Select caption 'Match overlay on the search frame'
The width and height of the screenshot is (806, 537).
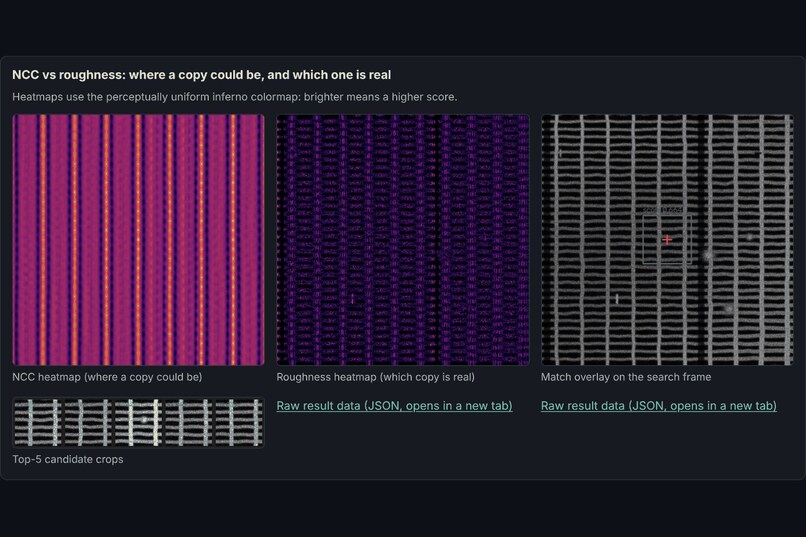point(626,377)
